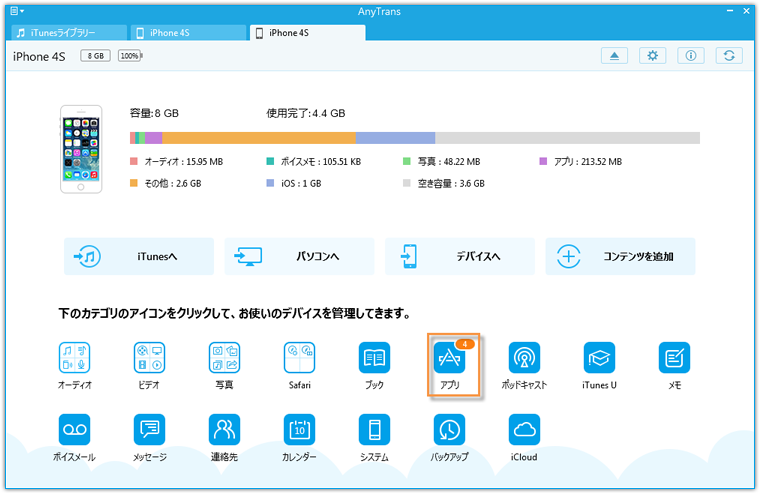Click the コンテンツを追加 button

[x=620, y=256]
